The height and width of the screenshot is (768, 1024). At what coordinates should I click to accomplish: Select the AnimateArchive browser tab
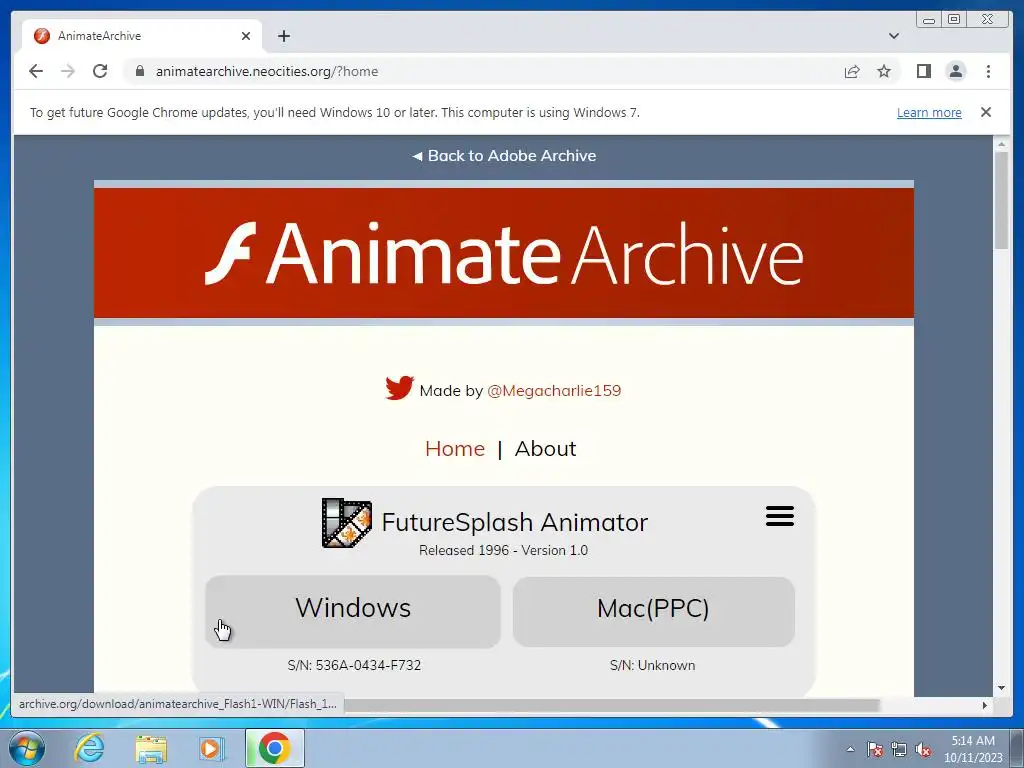coord(142,36)
